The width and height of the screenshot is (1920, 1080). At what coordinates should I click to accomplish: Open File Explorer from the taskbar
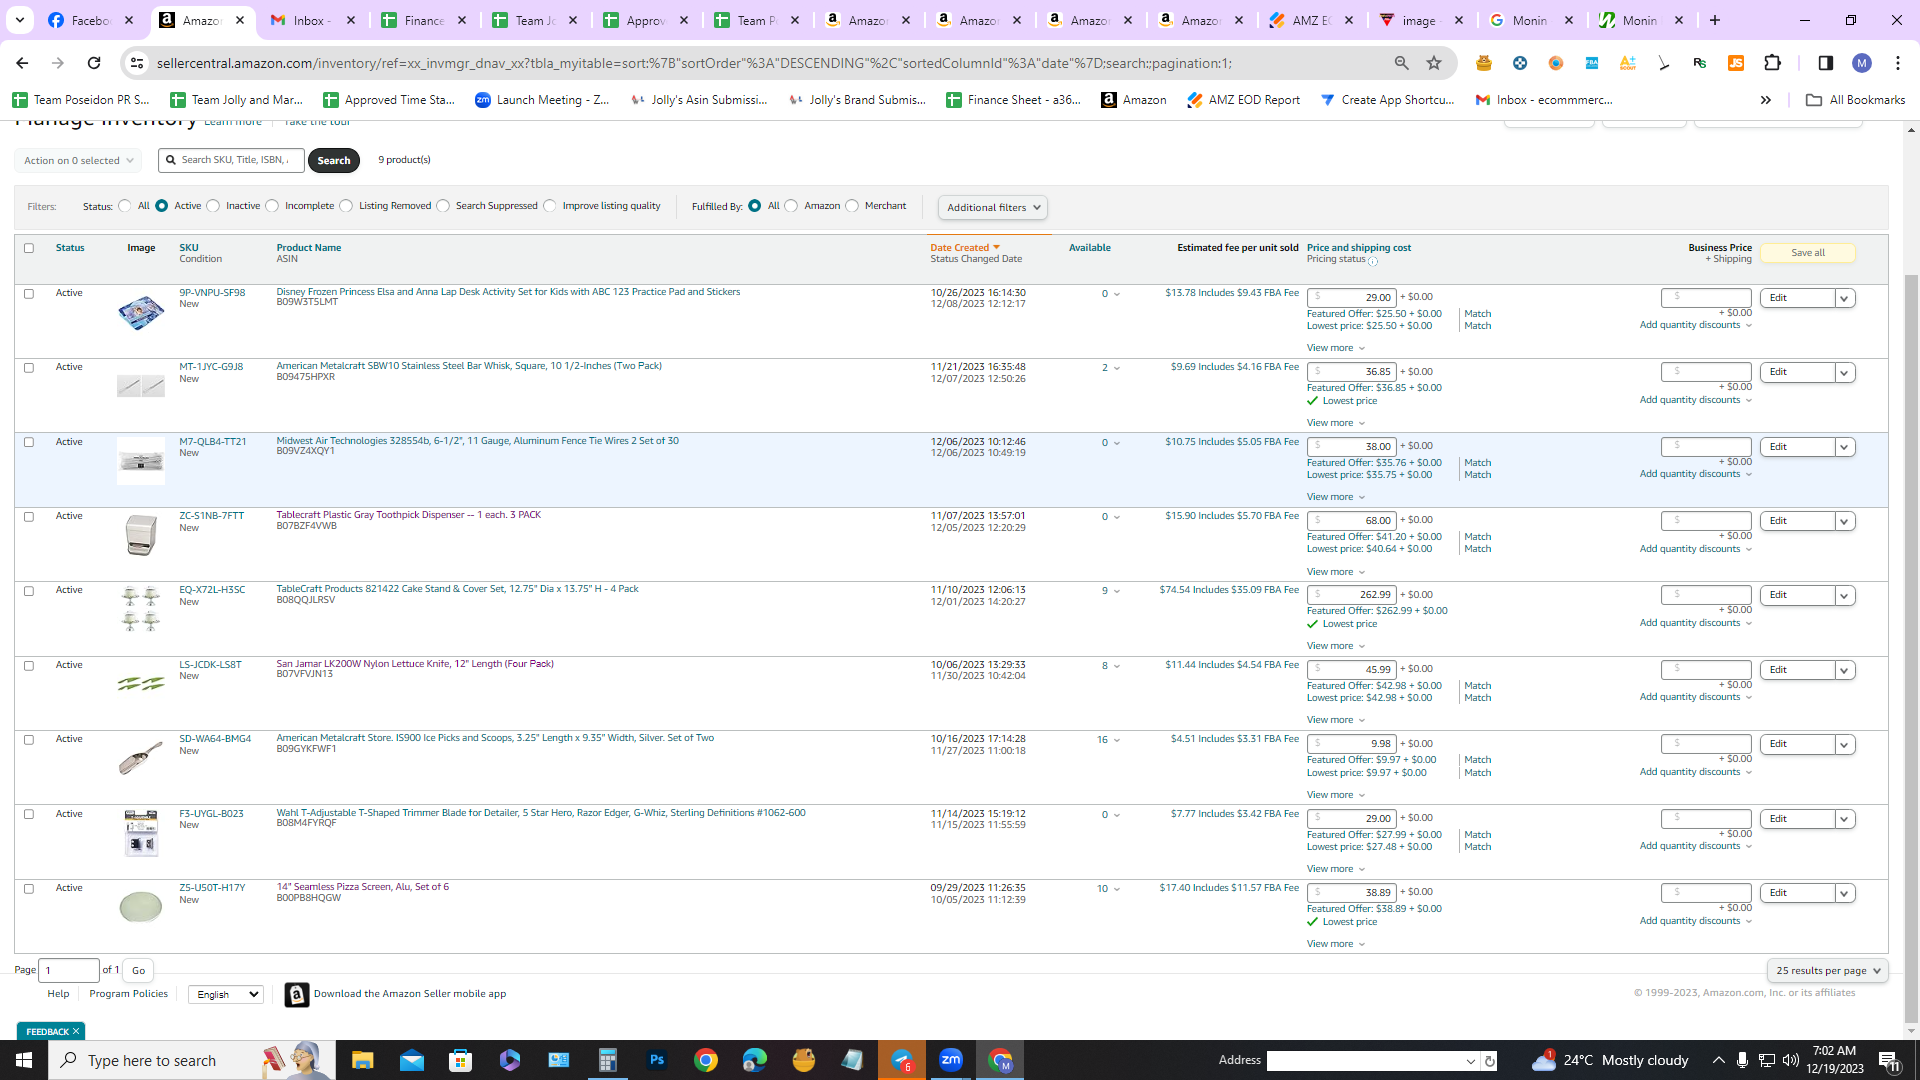click(x=362, y=1060)
